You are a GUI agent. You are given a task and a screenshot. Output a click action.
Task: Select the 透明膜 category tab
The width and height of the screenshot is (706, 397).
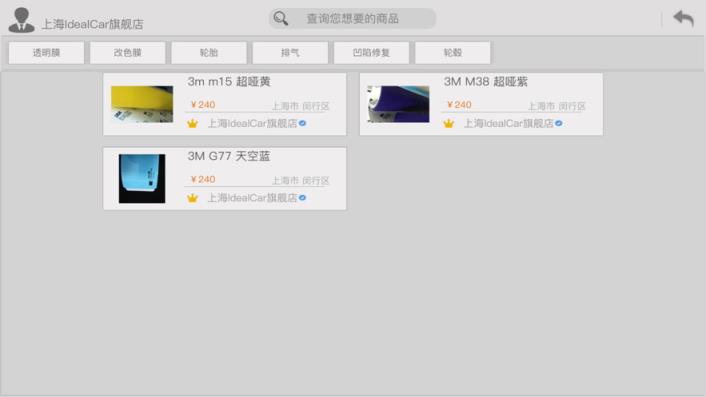coord(46,53)
